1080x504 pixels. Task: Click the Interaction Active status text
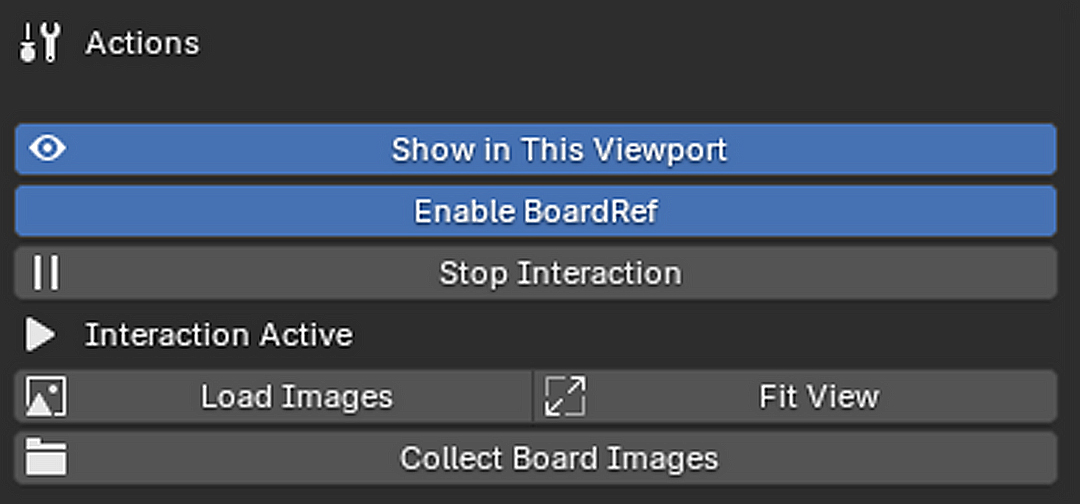click(x=218, y=335)
